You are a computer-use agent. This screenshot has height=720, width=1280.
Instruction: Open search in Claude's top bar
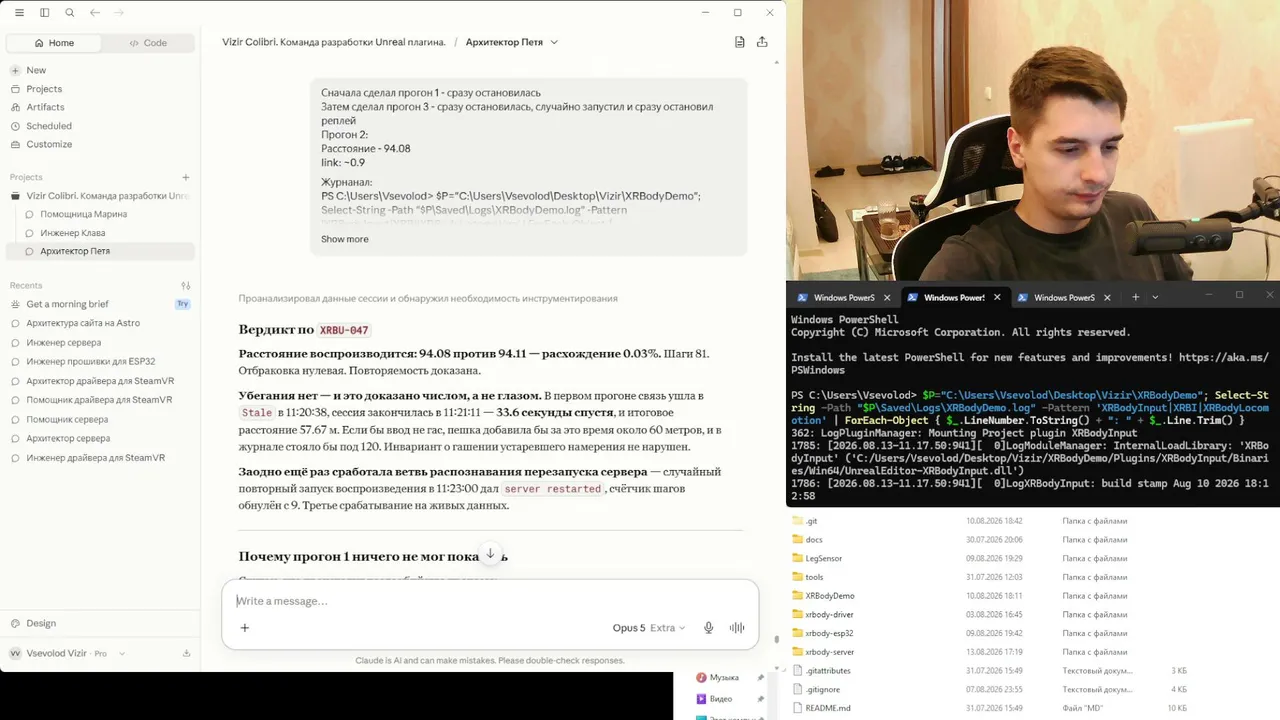[x=69, y=13]
